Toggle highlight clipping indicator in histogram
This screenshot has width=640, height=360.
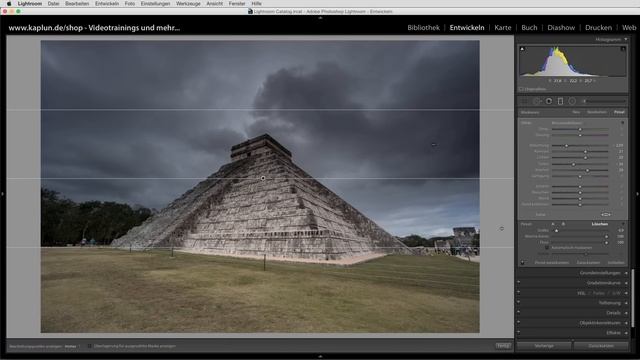[623, 49]
